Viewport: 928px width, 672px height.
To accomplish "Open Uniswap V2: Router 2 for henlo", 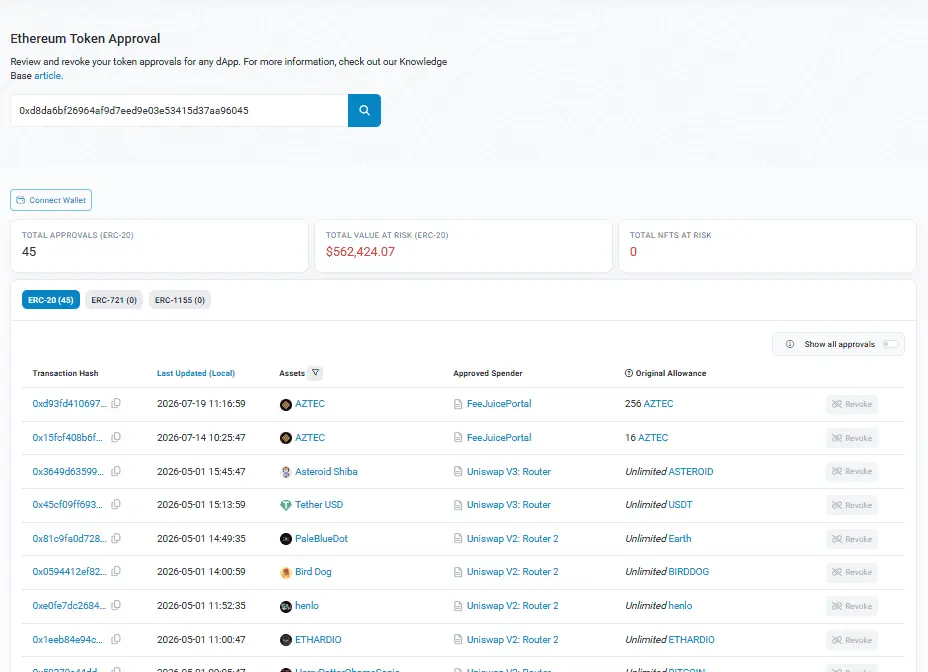I will [x=513, y=605].
